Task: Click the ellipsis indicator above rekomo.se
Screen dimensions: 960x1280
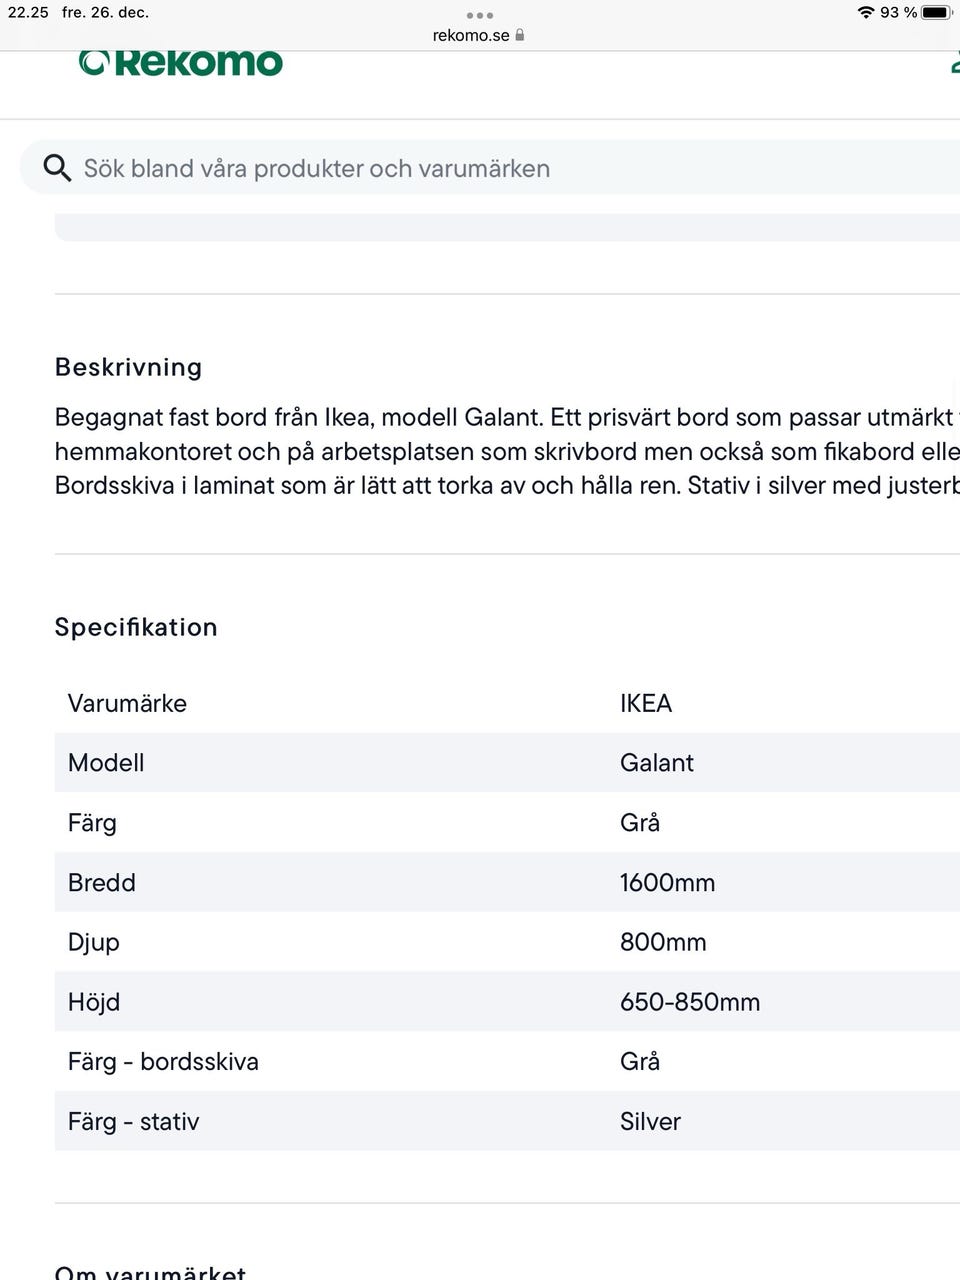Action: coord(482,15)
